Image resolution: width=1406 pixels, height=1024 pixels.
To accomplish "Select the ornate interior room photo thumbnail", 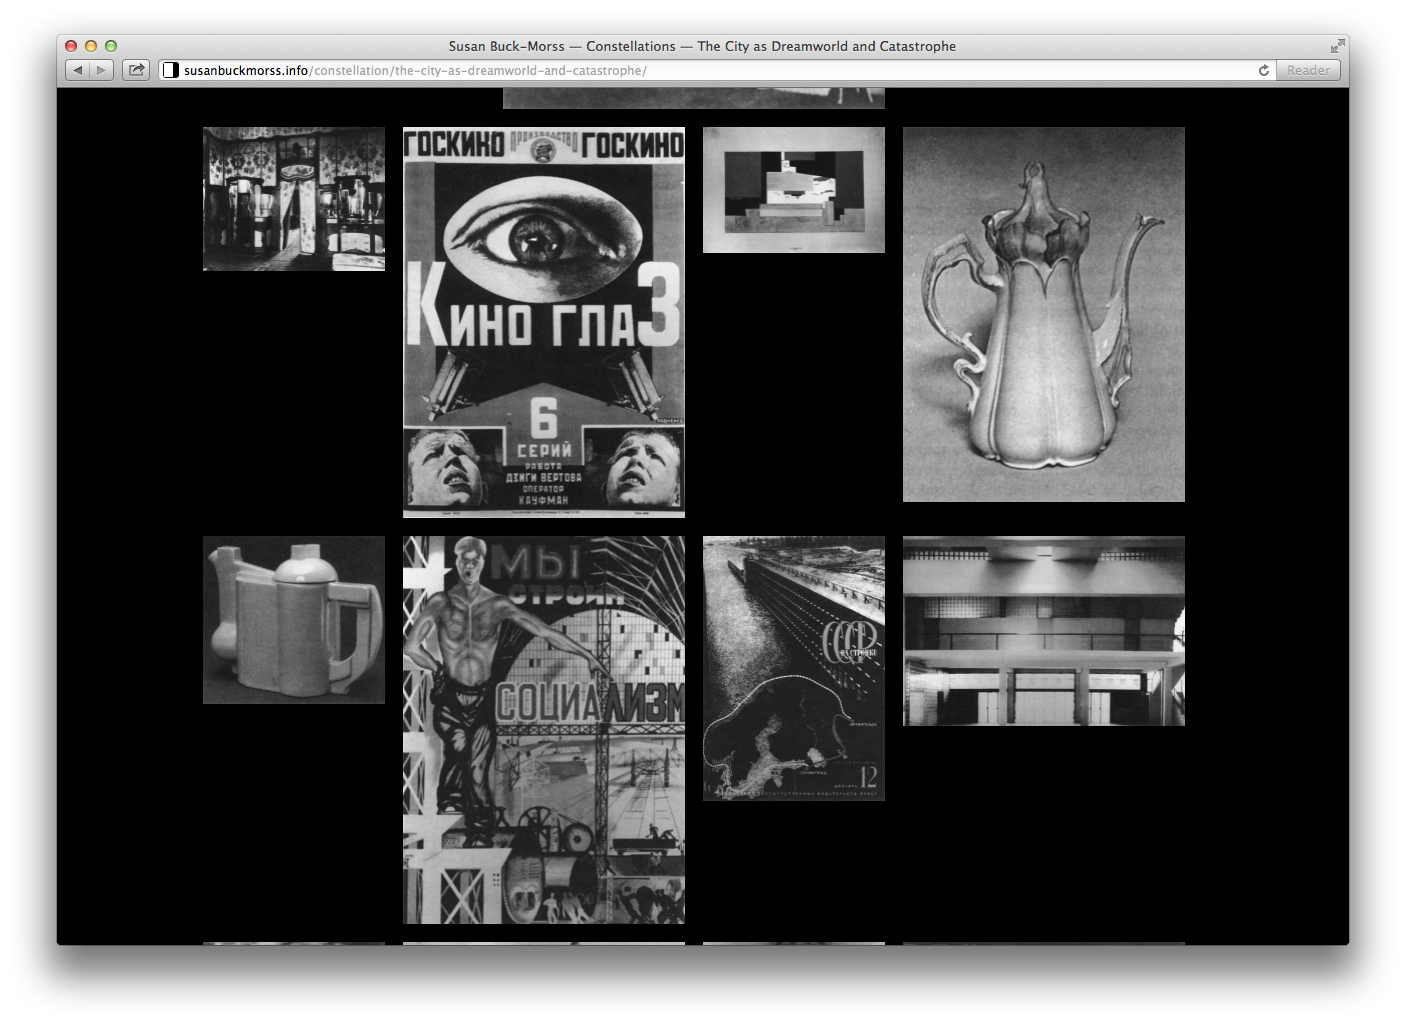I will (x=293, y=199).
